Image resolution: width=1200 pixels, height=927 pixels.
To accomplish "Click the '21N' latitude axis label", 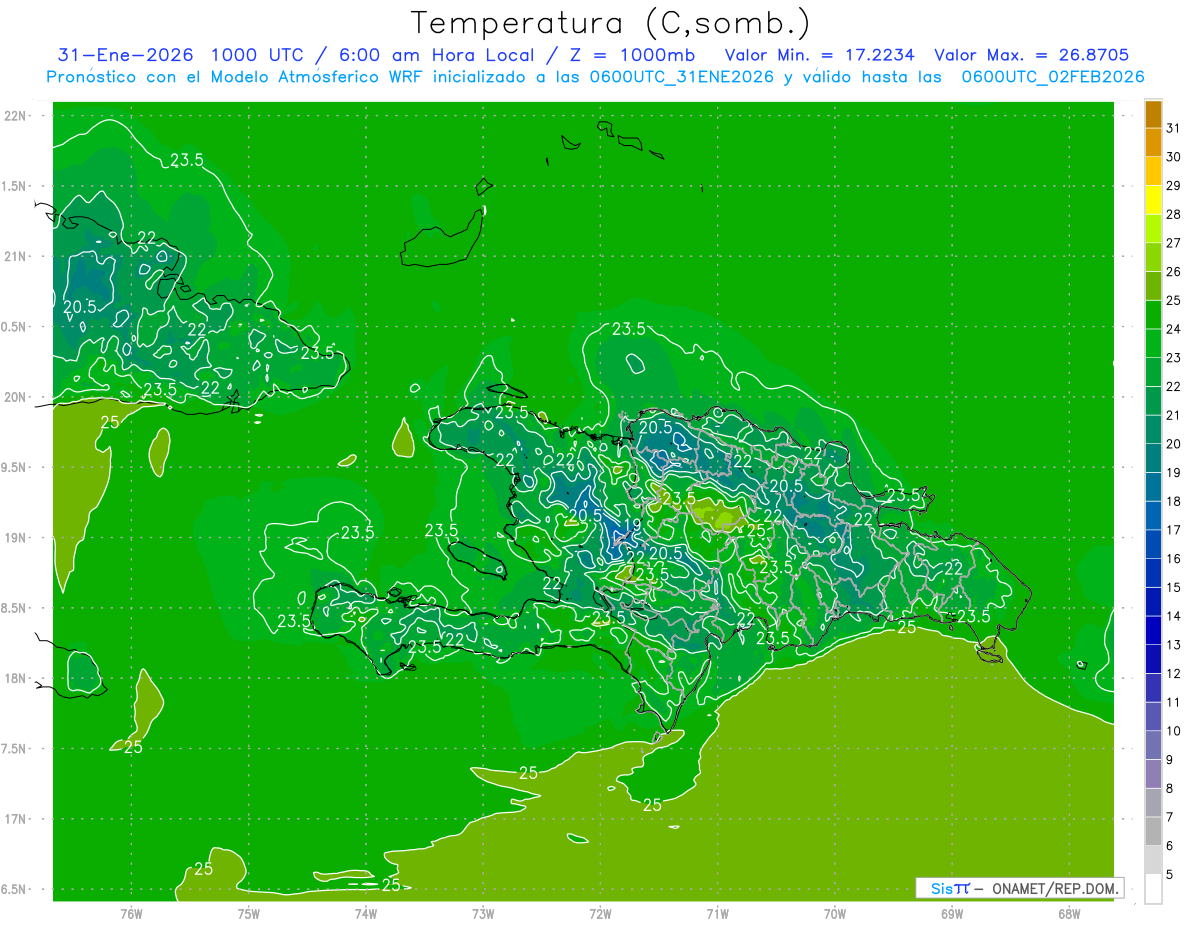I will (x=15, y=256).
